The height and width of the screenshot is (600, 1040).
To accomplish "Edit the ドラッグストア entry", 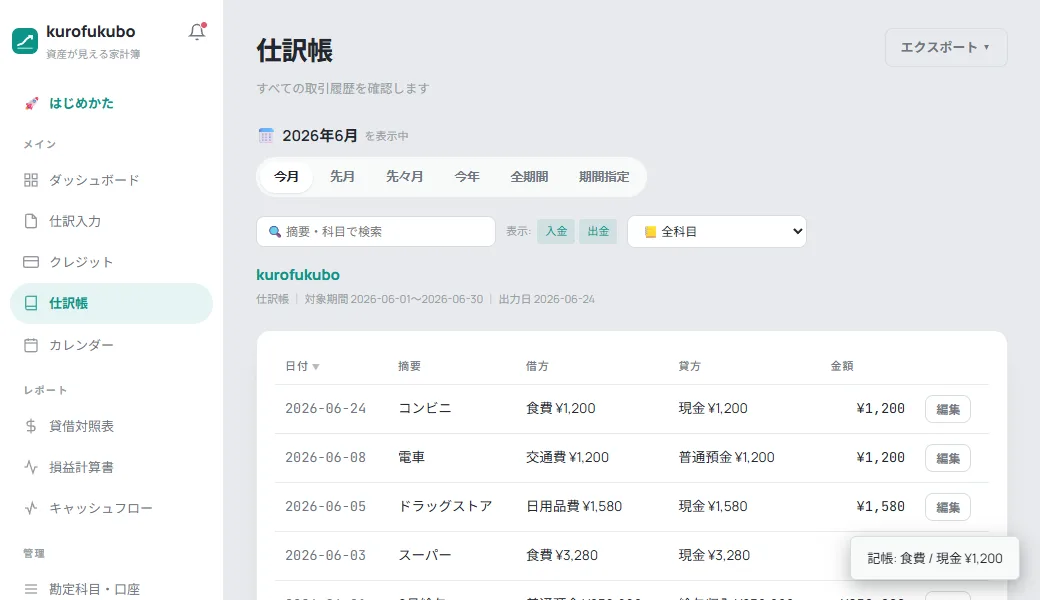I will click(948, 507).
